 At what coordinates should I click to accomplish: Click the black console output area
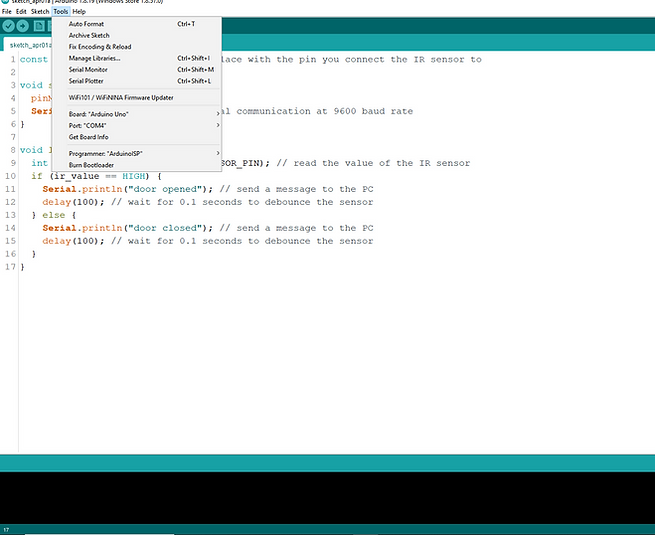(328, 498)
